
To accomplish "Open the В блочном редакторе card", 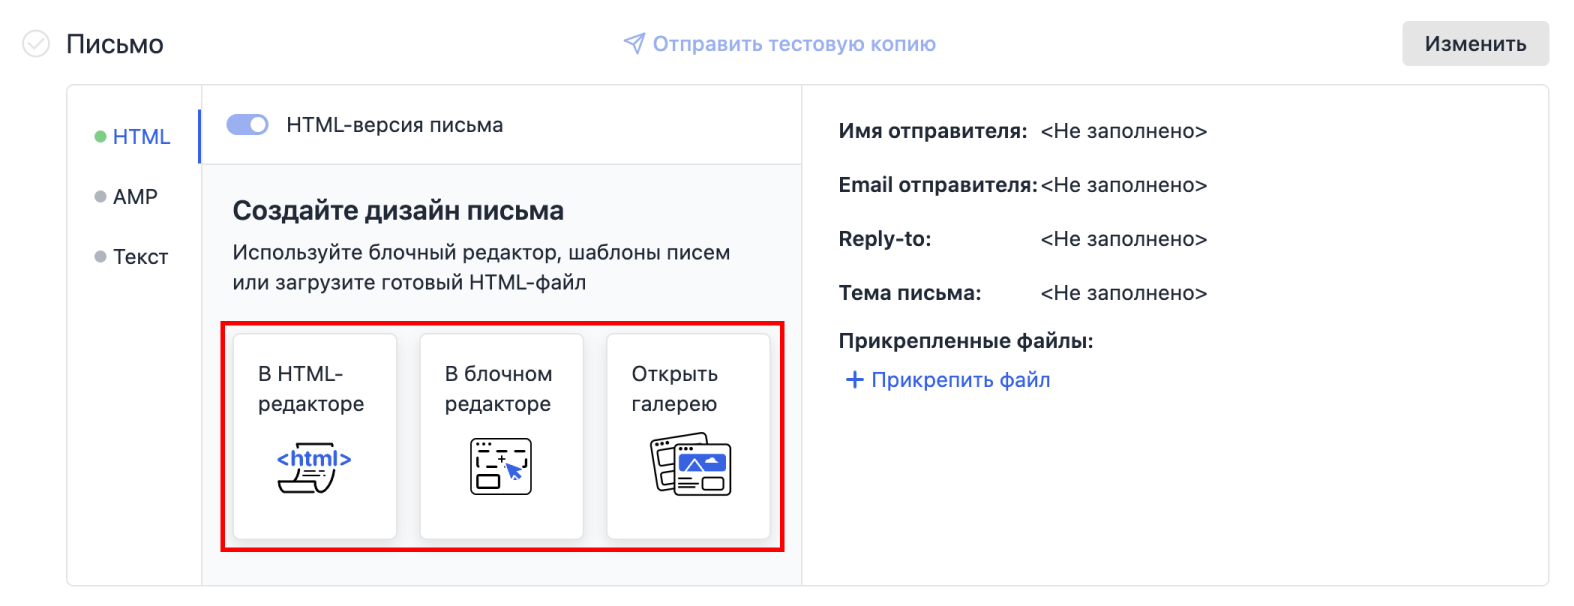I will pyautogui.click(x=501, y=436).
